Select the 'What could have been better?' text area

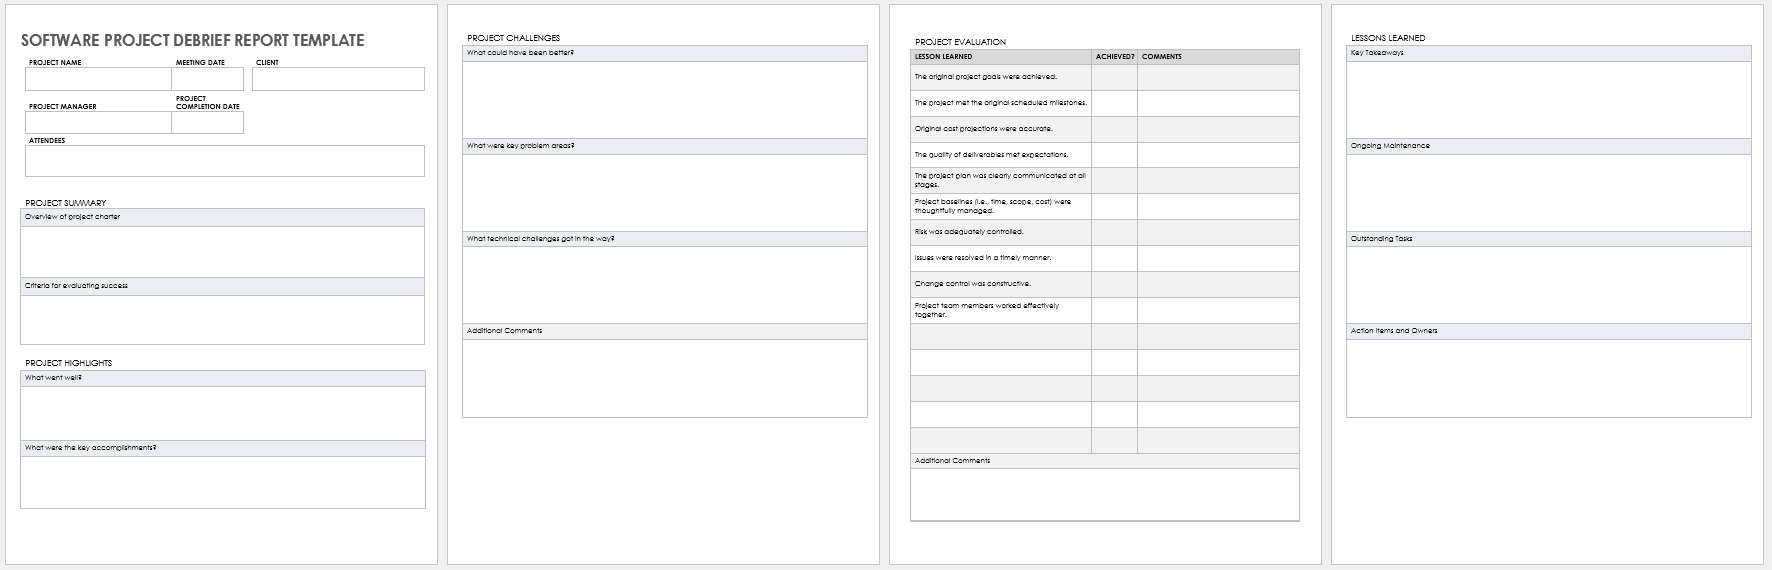[x=664, y=99]
